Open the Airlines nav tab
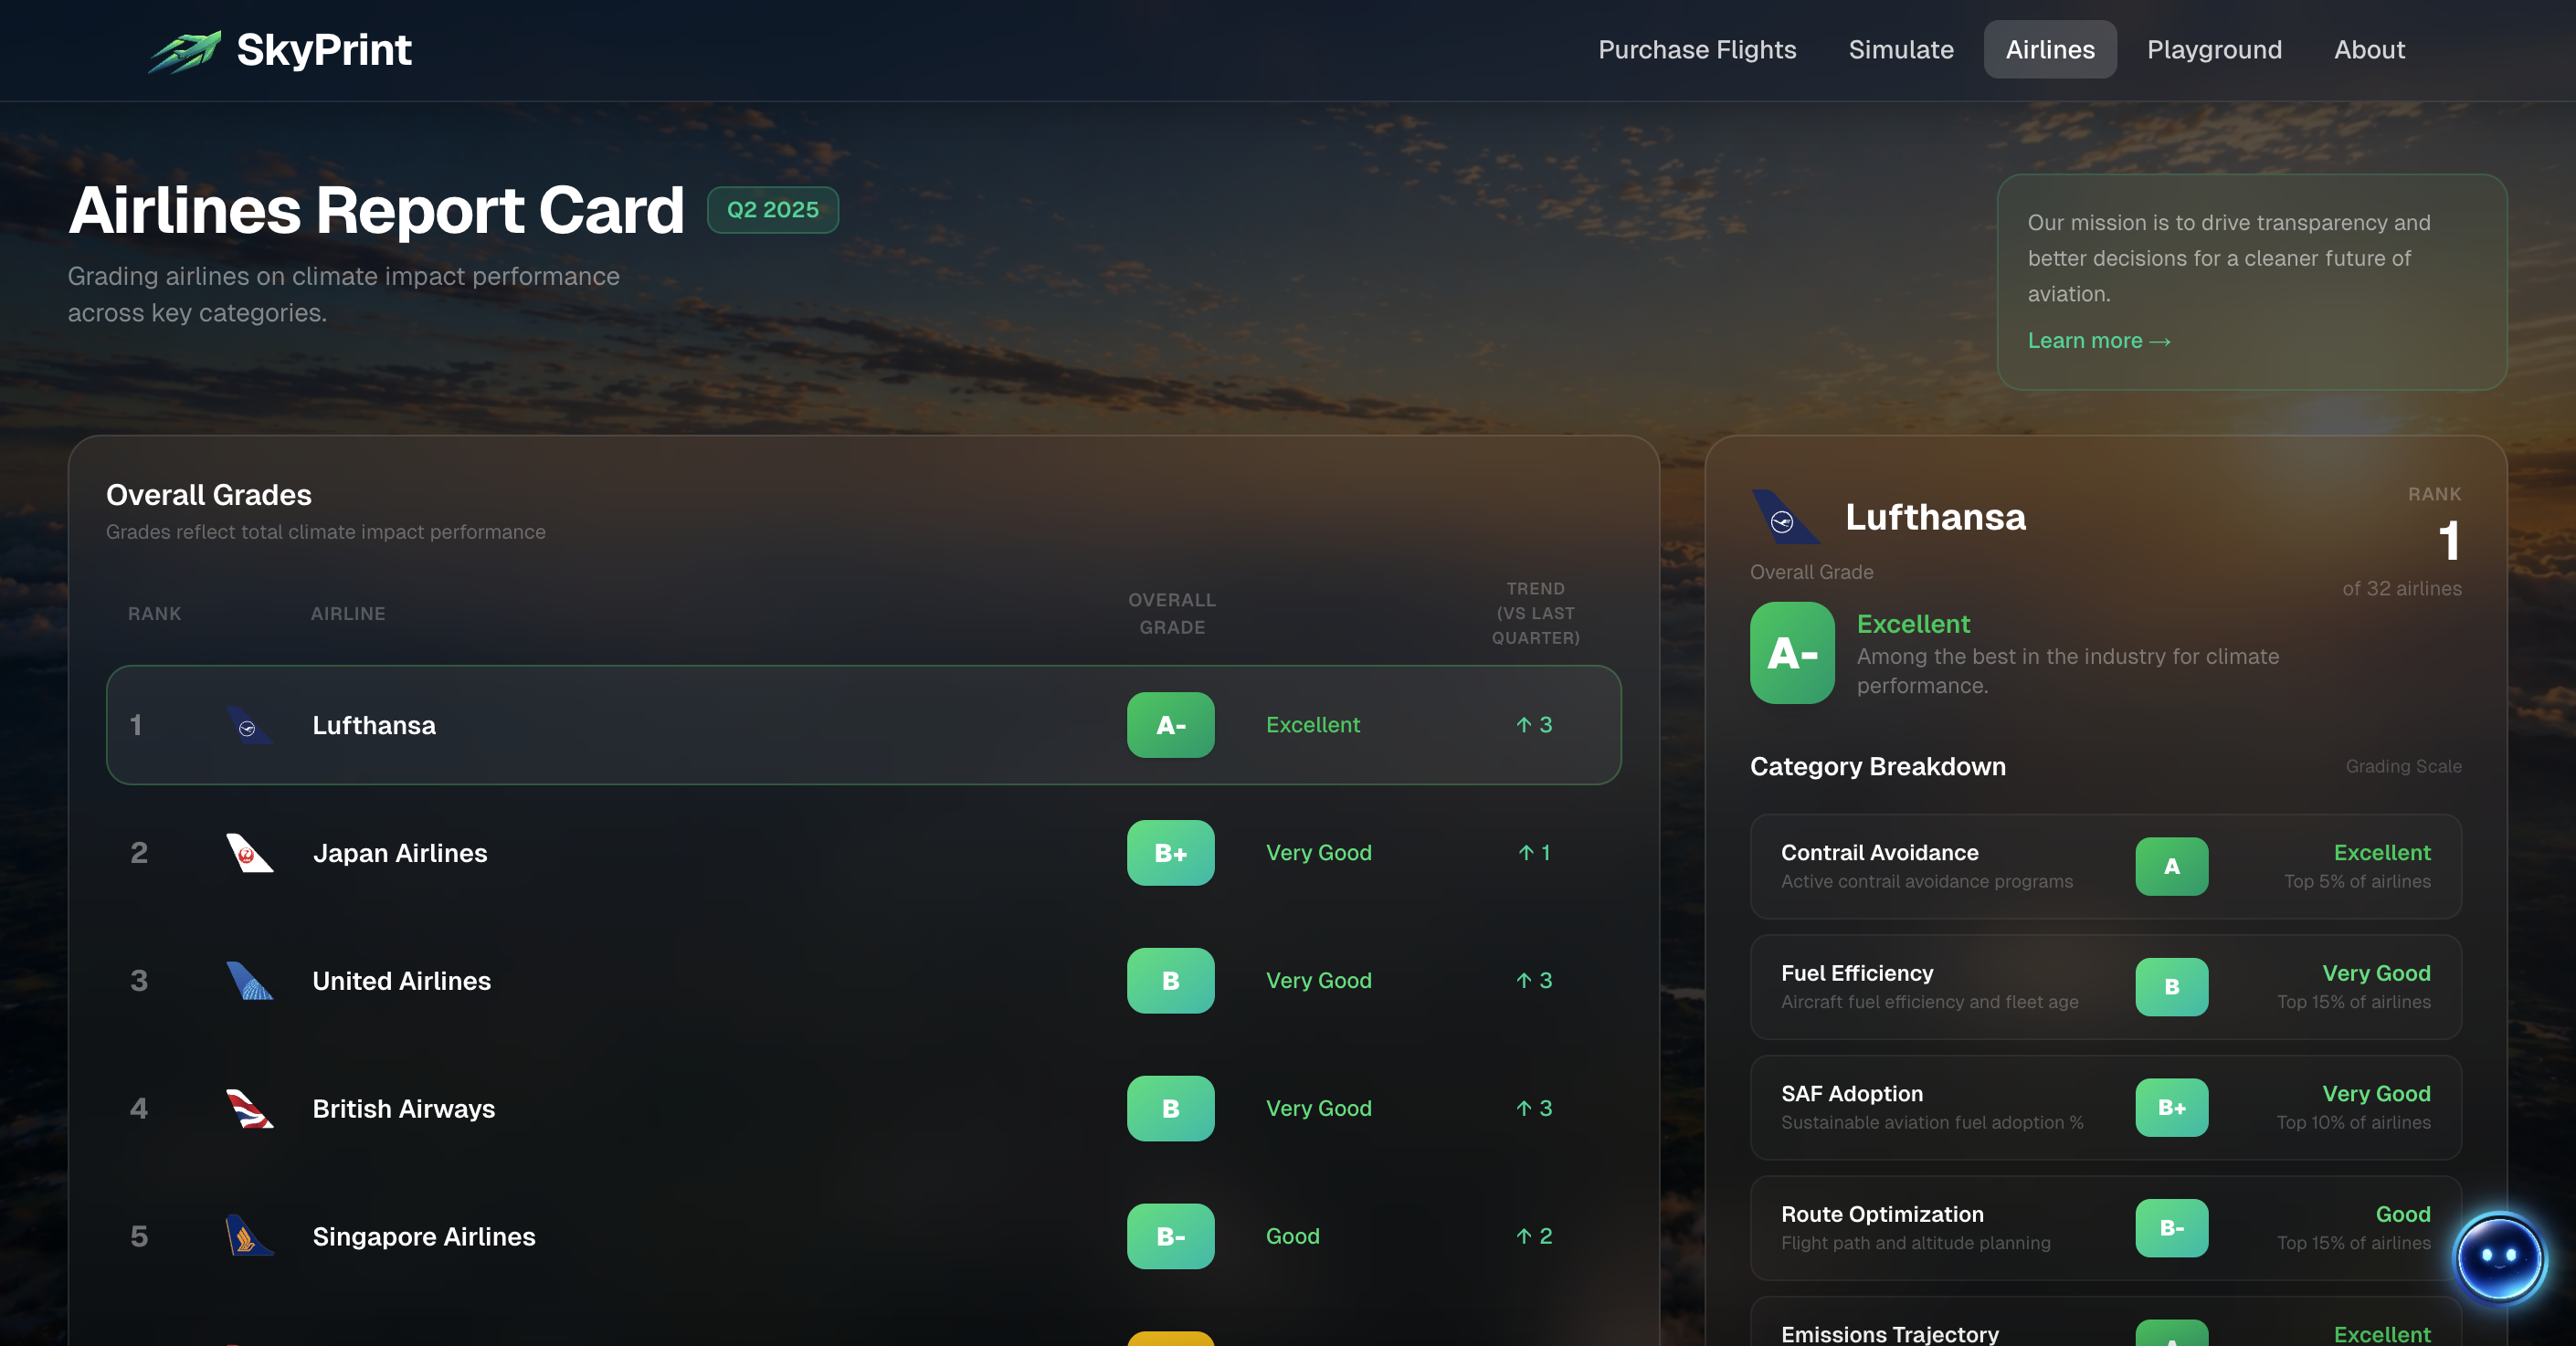The width and height of the screenshot is (2576, 1346). click(2049, 50)
